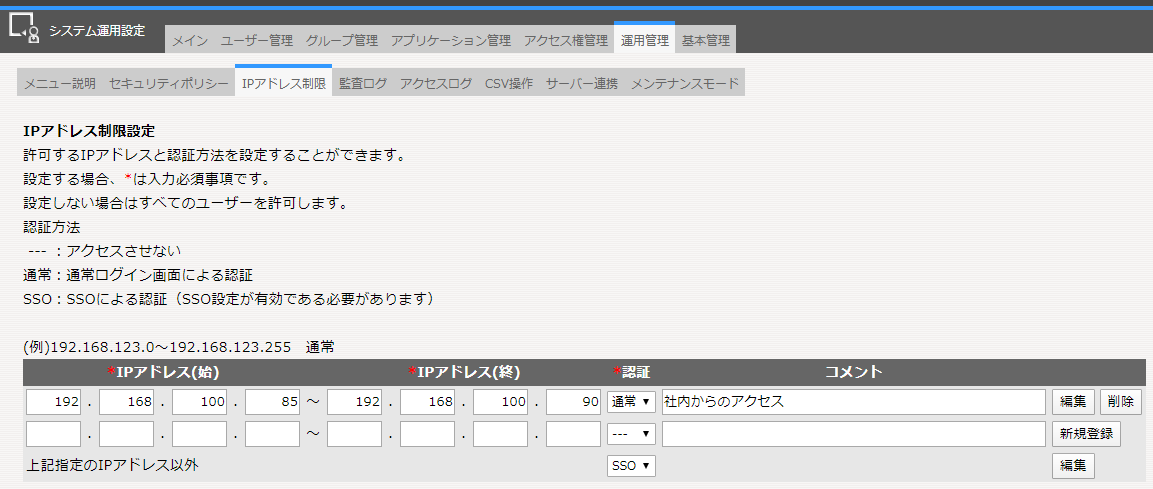Viewport: 1153px width, 489px height.
Task: Open the セキュリティポリシー submenu
Action: pos(169,84)
